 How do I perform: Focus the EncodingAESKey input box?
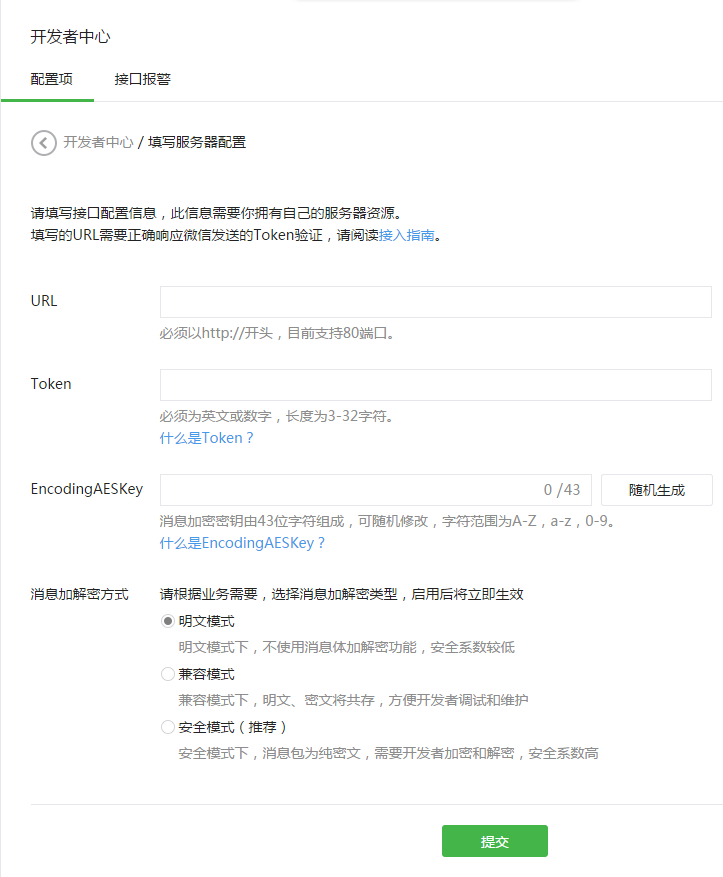pos(350,490)
